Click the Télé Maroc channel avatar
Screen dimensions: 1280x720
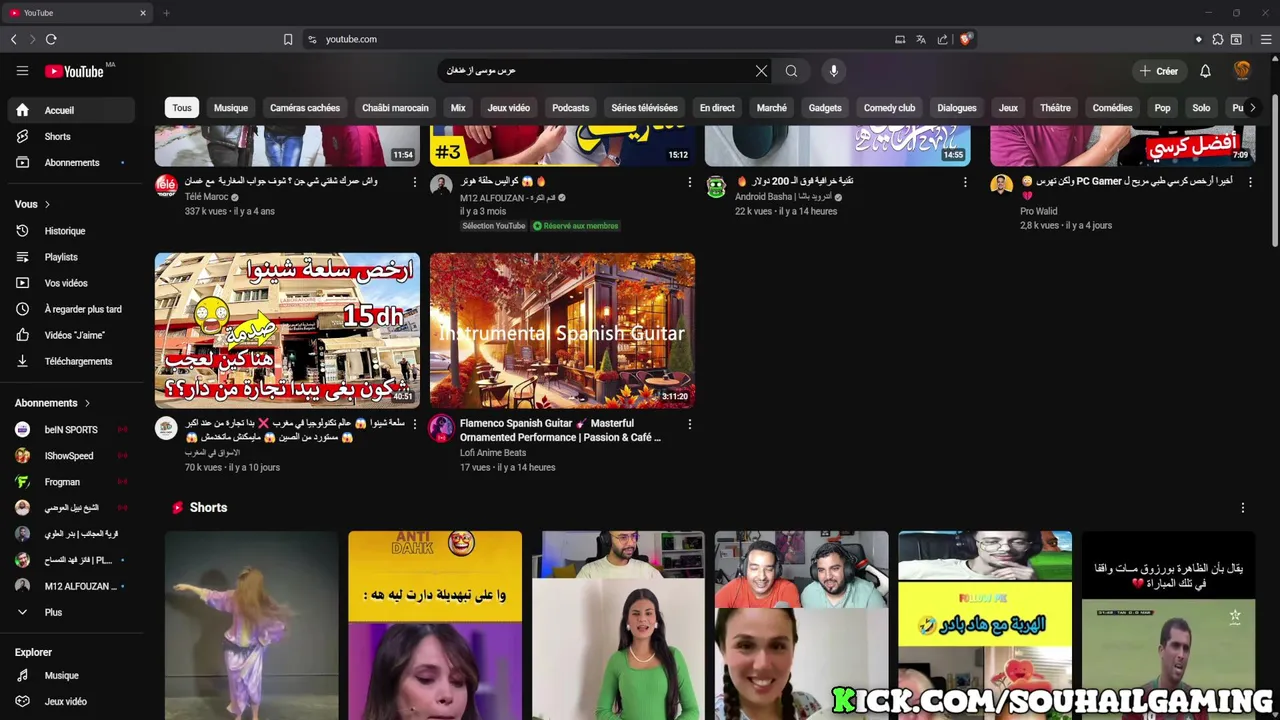(166, 185)
